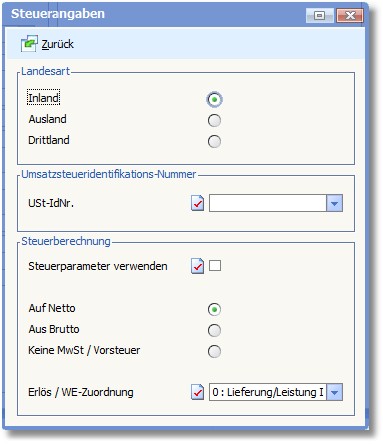Click the Inland label text
Screen dimensions: 383x444
[x=44, y=98]
